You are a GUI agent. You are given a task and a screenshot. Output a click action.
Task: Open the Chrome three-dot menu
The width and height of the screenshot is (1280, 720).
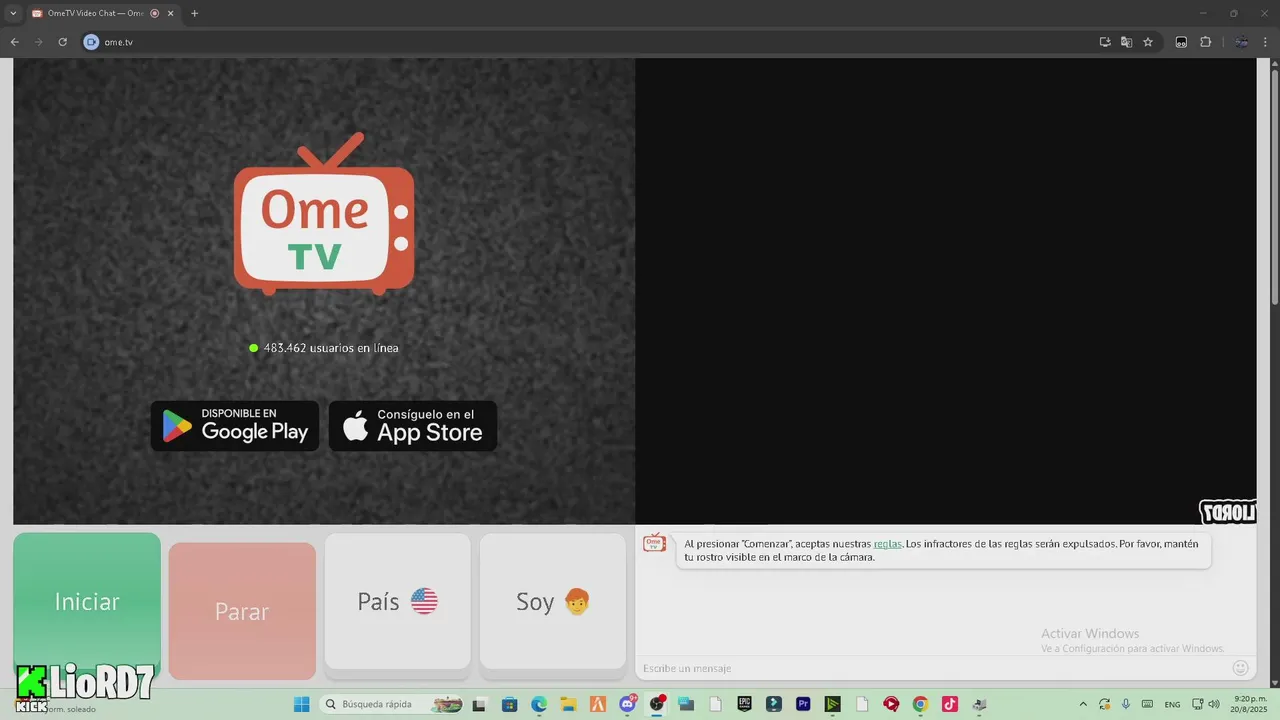click(1266, 42)
